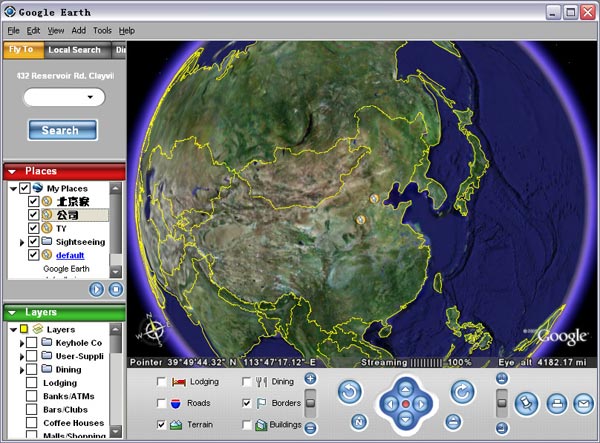The width and height of the screenshot is (600, 443).
Task: Stop the places tour with the stop button
Action: pos(116,289)
